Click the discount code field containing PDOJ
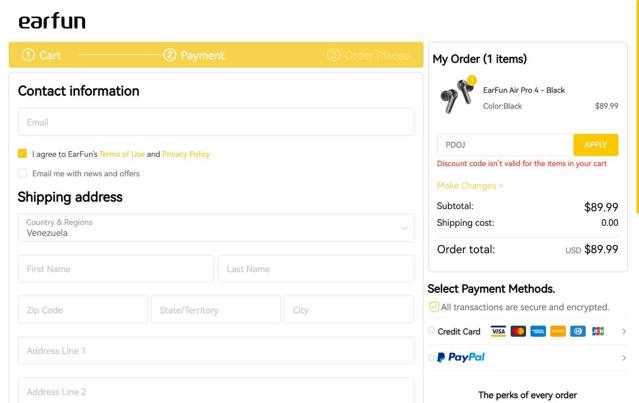This screenshot has height=403, width=639. click(x=505, y=145)
